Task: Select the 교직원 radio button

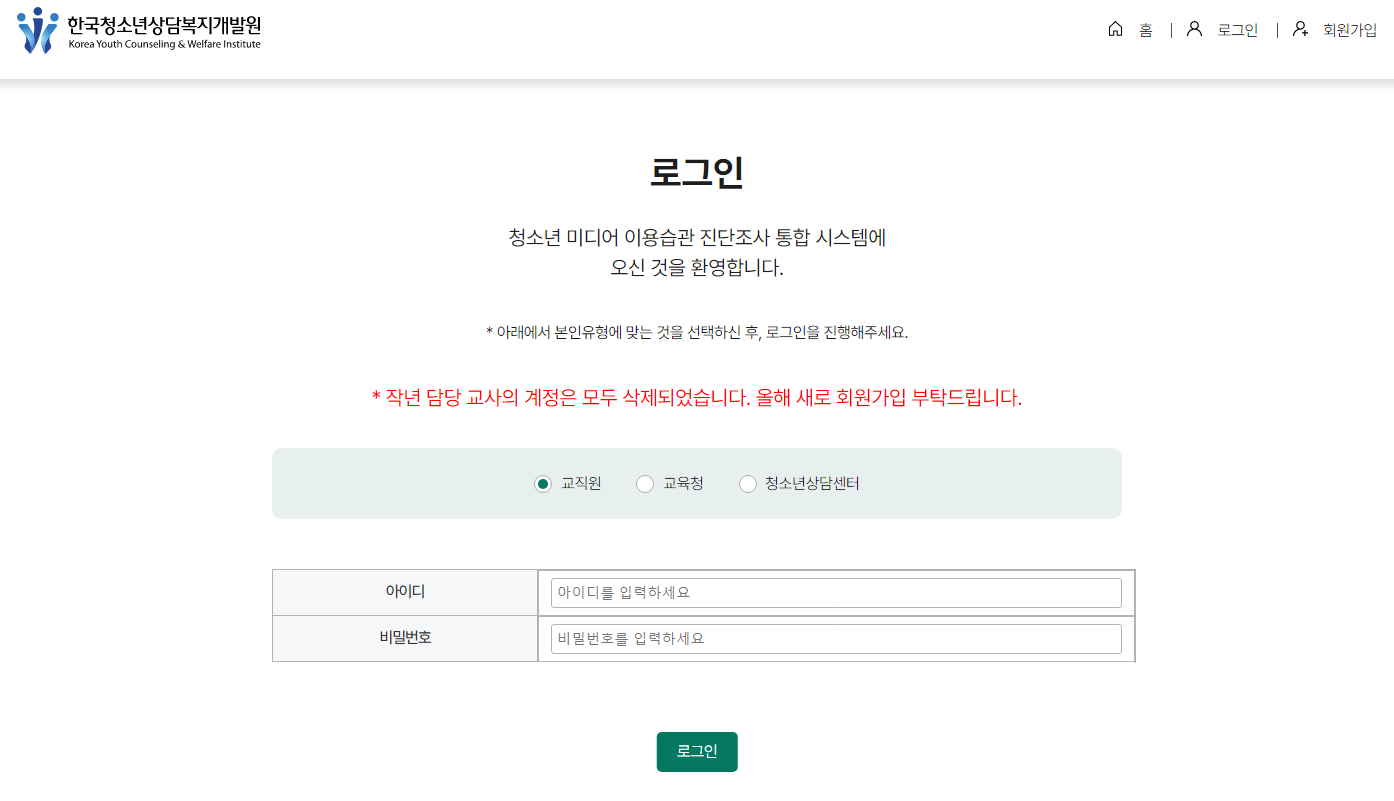Action: pyautogui.click(x=542, y=483)
